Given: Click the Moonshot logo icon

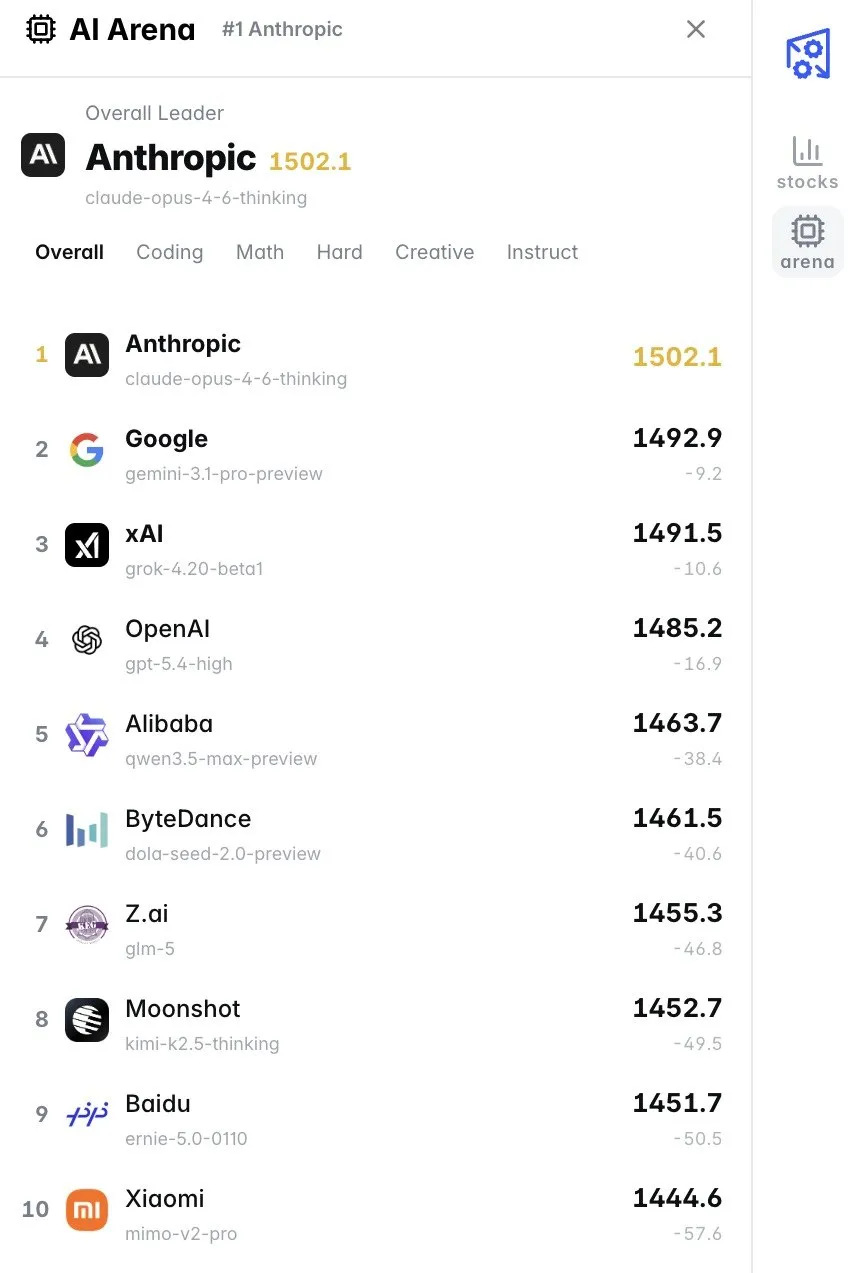Looking at the screenshot, I should (x=87, y=1020).
